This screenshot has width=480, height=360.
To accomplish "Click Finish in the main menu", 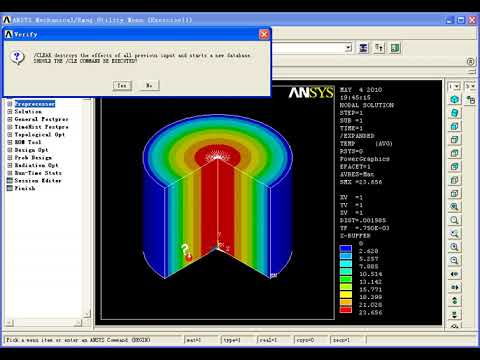I will pos(25,188).
